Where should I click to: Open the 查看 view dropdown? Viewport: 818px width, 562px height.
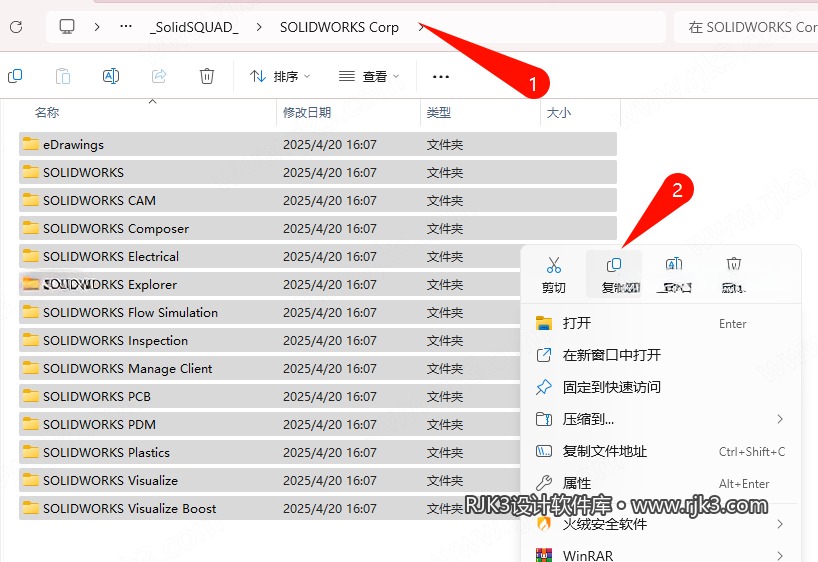[369, 77]
